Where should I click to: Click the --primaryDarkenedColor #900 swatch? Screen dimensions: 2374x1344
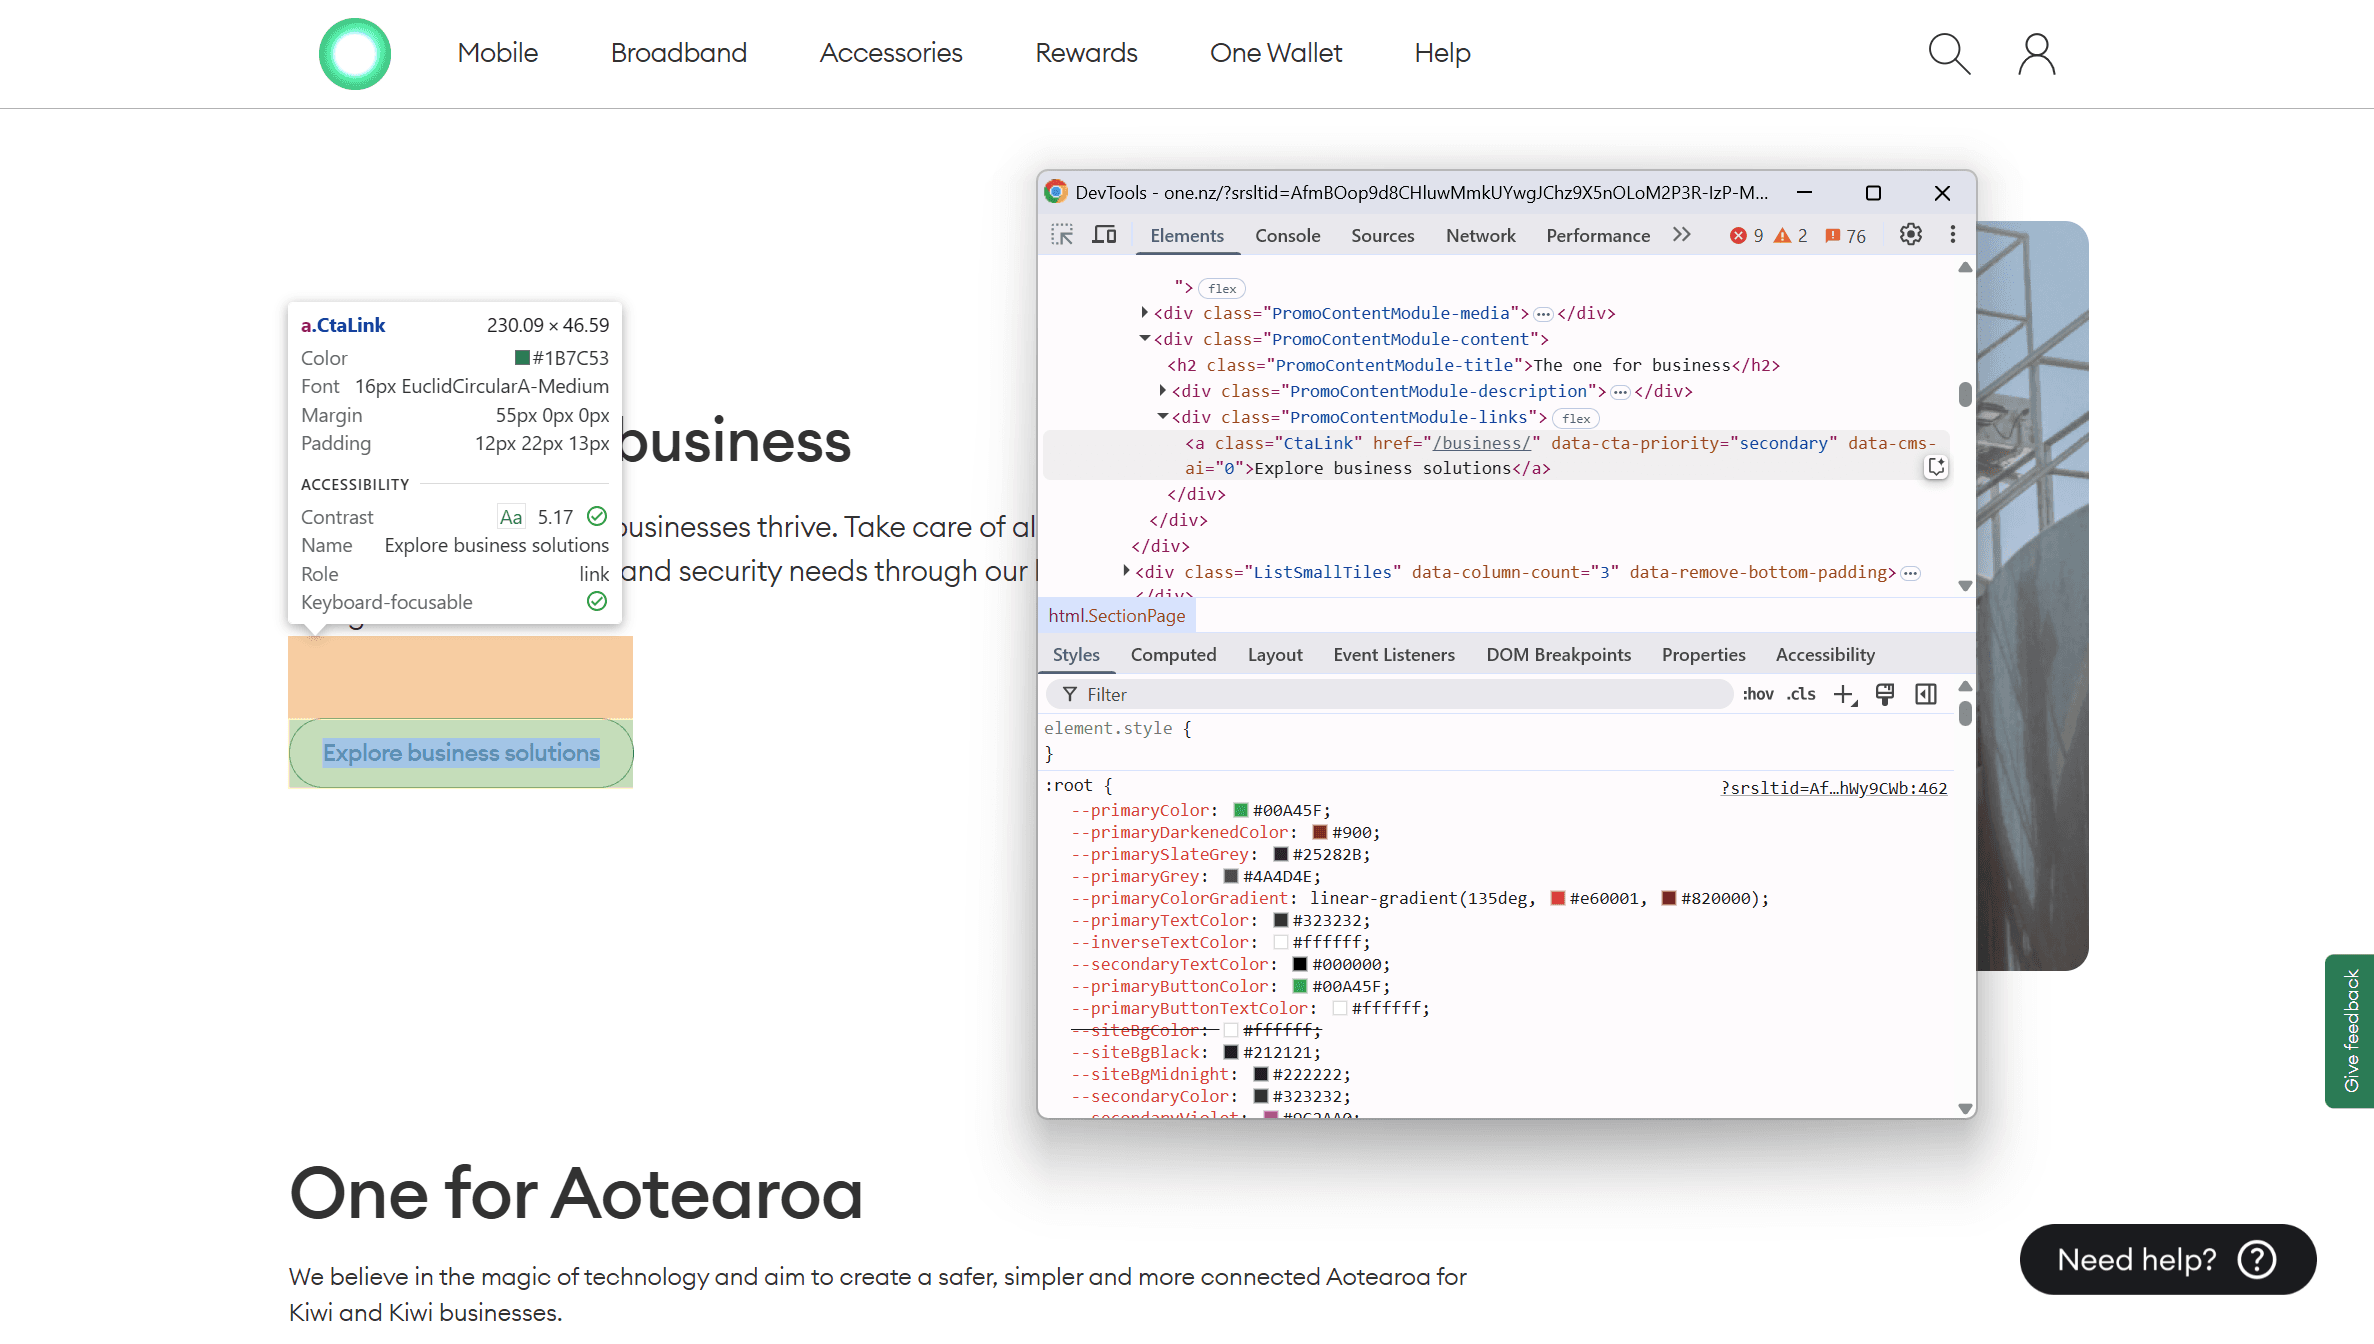point(1319,833)
